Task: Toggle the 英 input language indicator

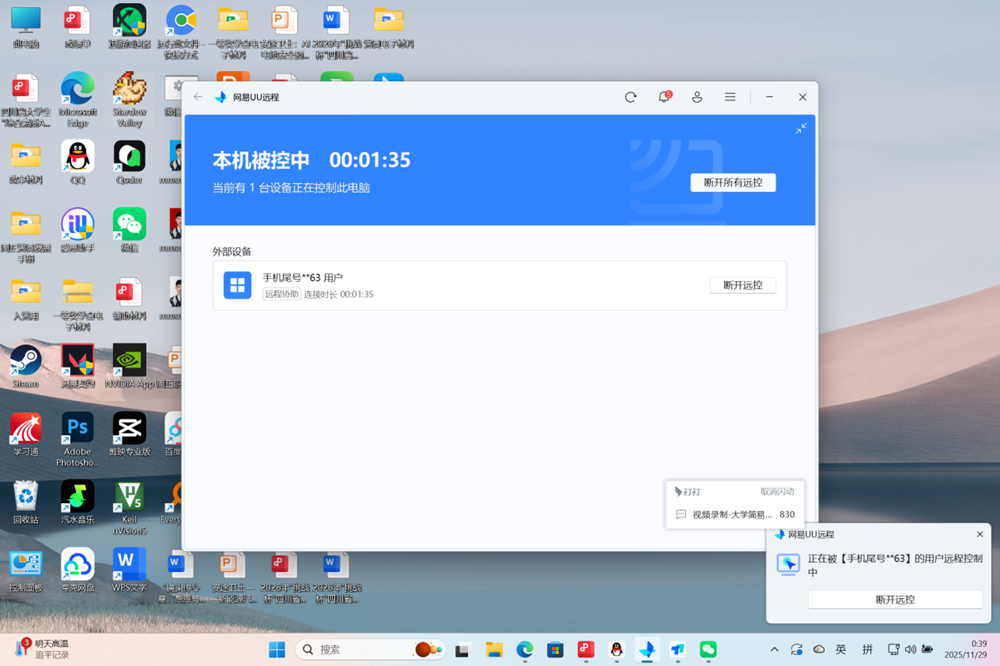Action: (x=841, y=649)
